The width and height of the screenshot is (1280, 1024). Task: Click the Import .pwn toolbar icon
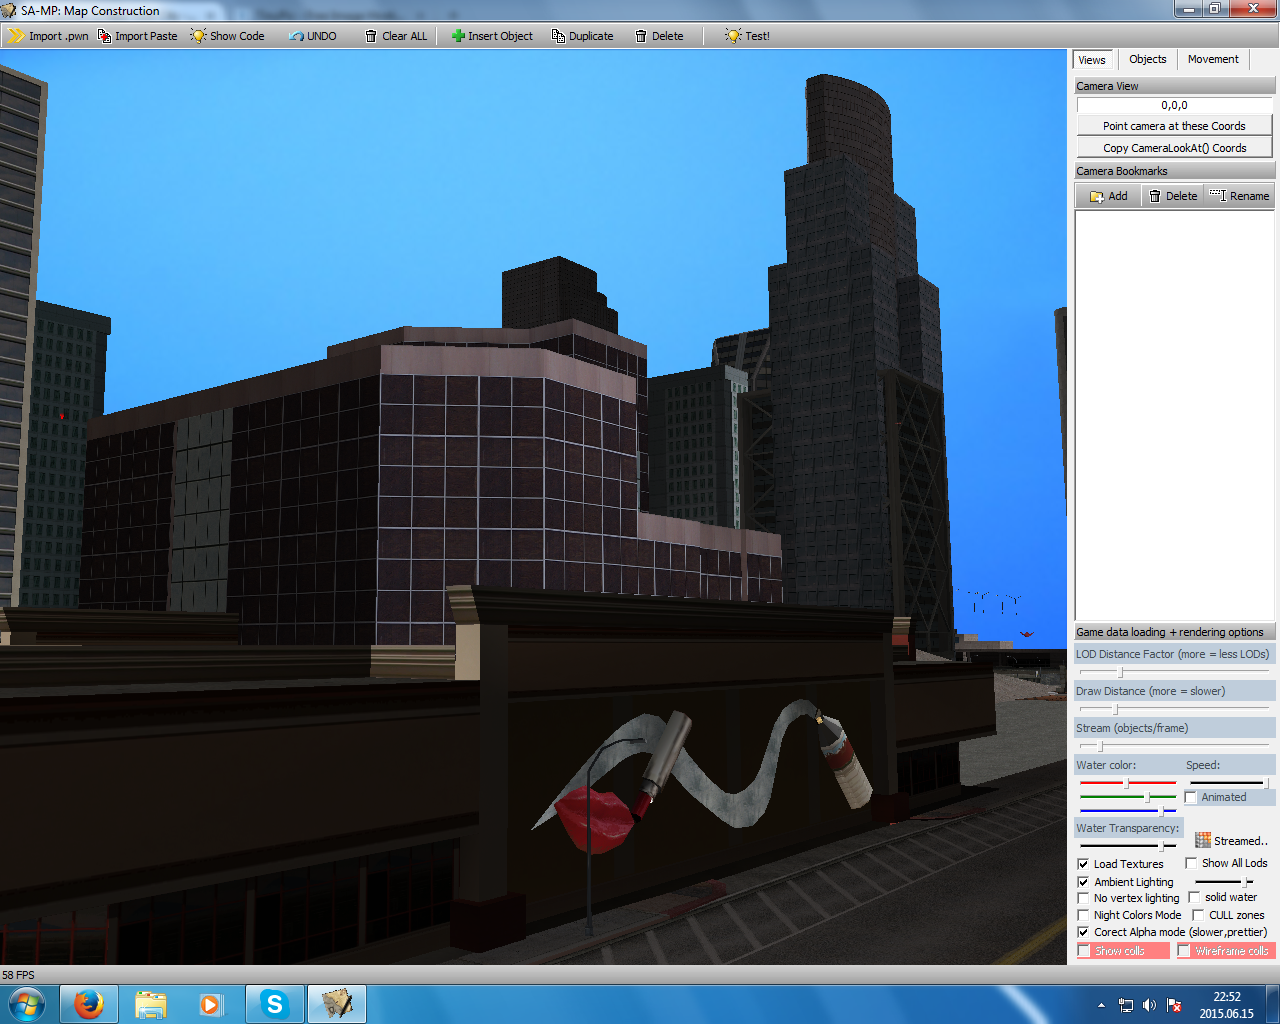(17, 36)
